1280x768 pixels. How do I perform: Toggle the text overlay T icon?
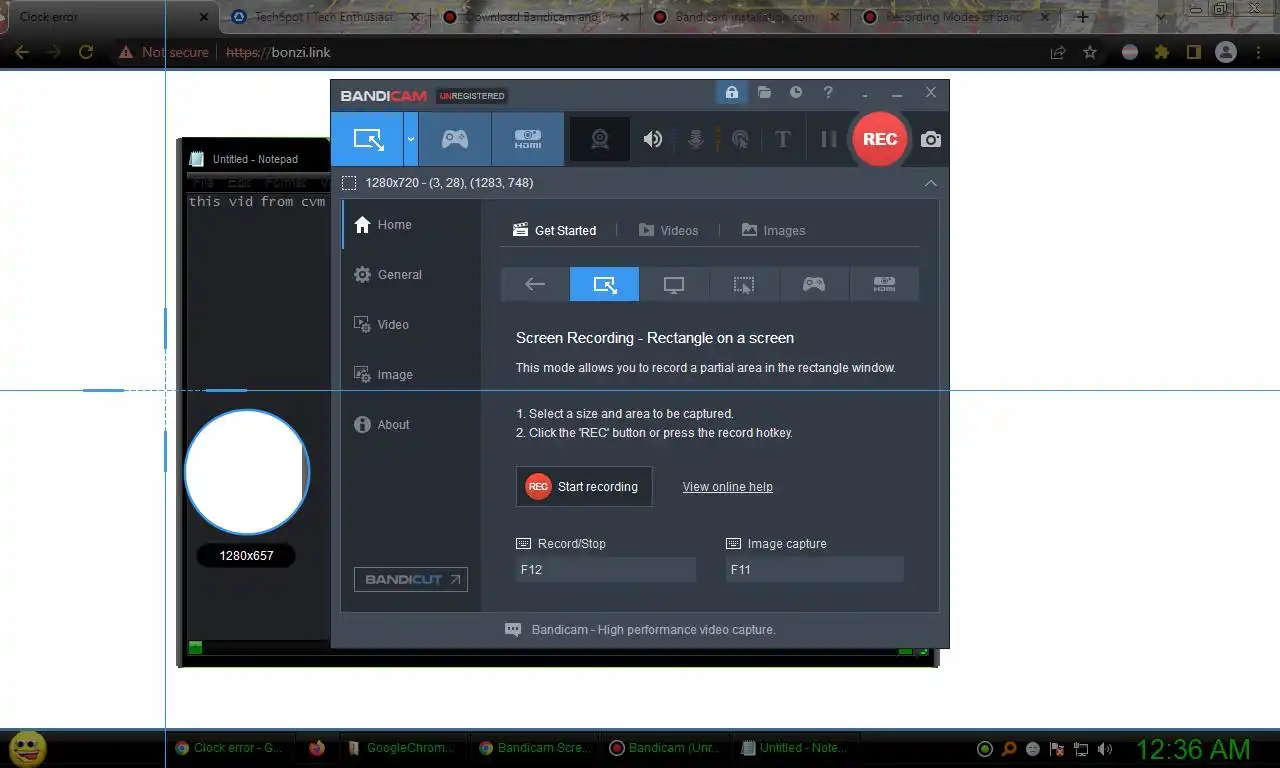pyautogui.click(x=783, y=139)
